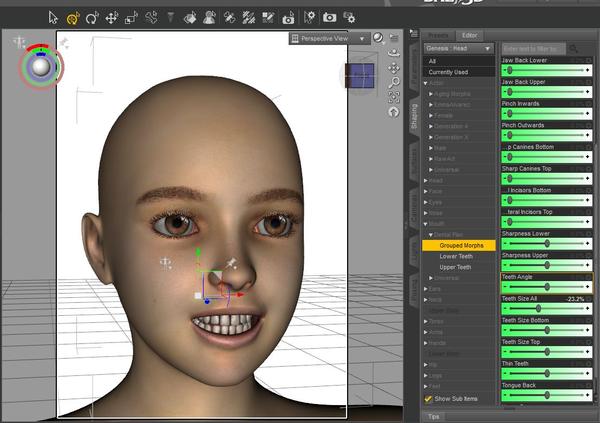
Task: Select Currently Used filter
Action: point(447,71)
